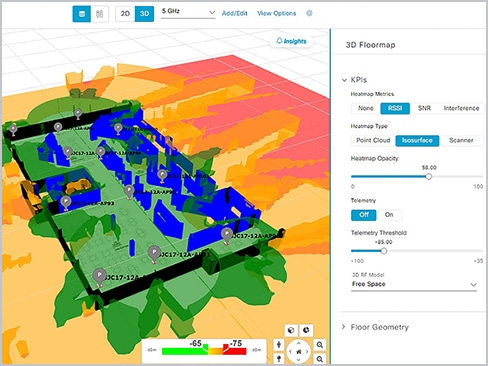
Task: Choose Scanner heatmap type
Action: (461, 140)
